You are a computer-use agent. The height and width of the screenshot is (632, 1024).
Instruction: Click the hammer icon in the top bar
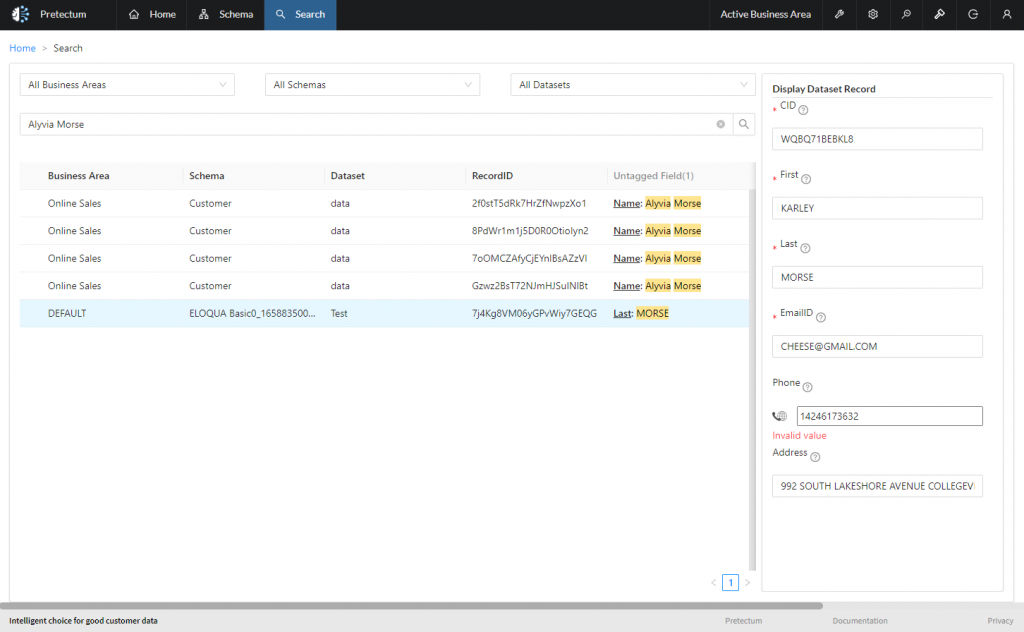[939, 14]
